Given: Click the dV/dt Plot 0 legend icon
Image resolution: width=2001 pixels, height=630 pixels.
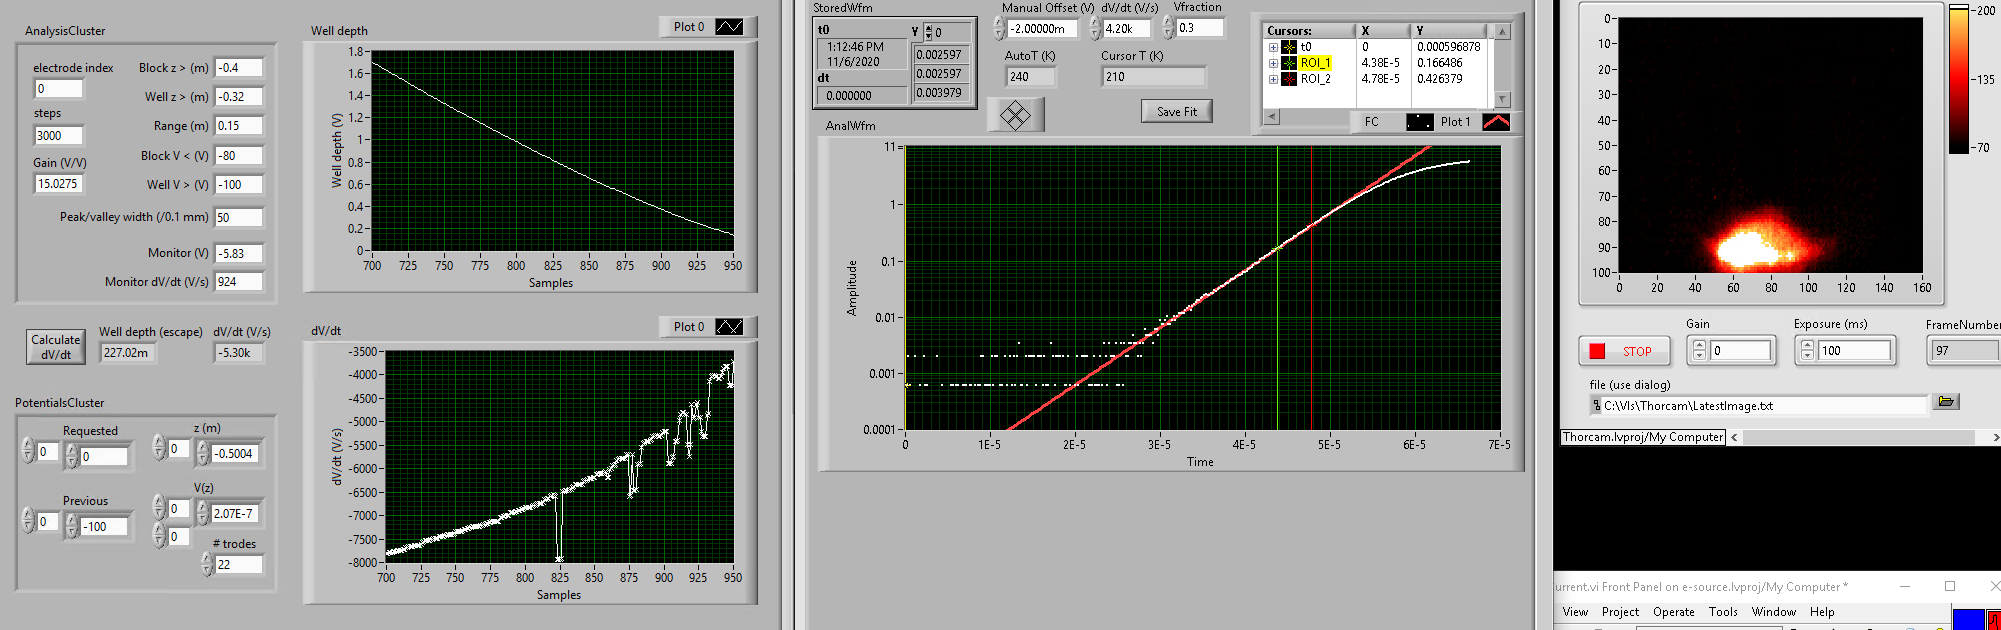Looking at the screenshot, I should (x=729, y=327).
